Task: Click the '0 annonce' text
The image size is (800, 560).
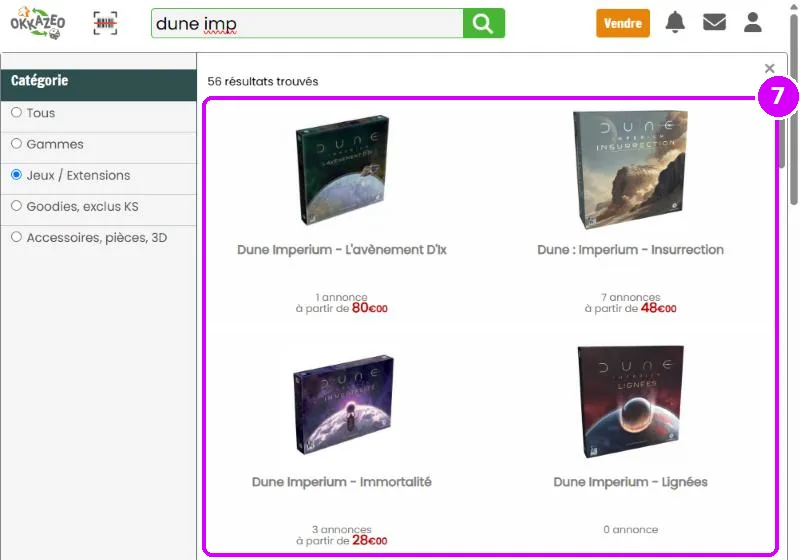Action: [x=631, y=529]
